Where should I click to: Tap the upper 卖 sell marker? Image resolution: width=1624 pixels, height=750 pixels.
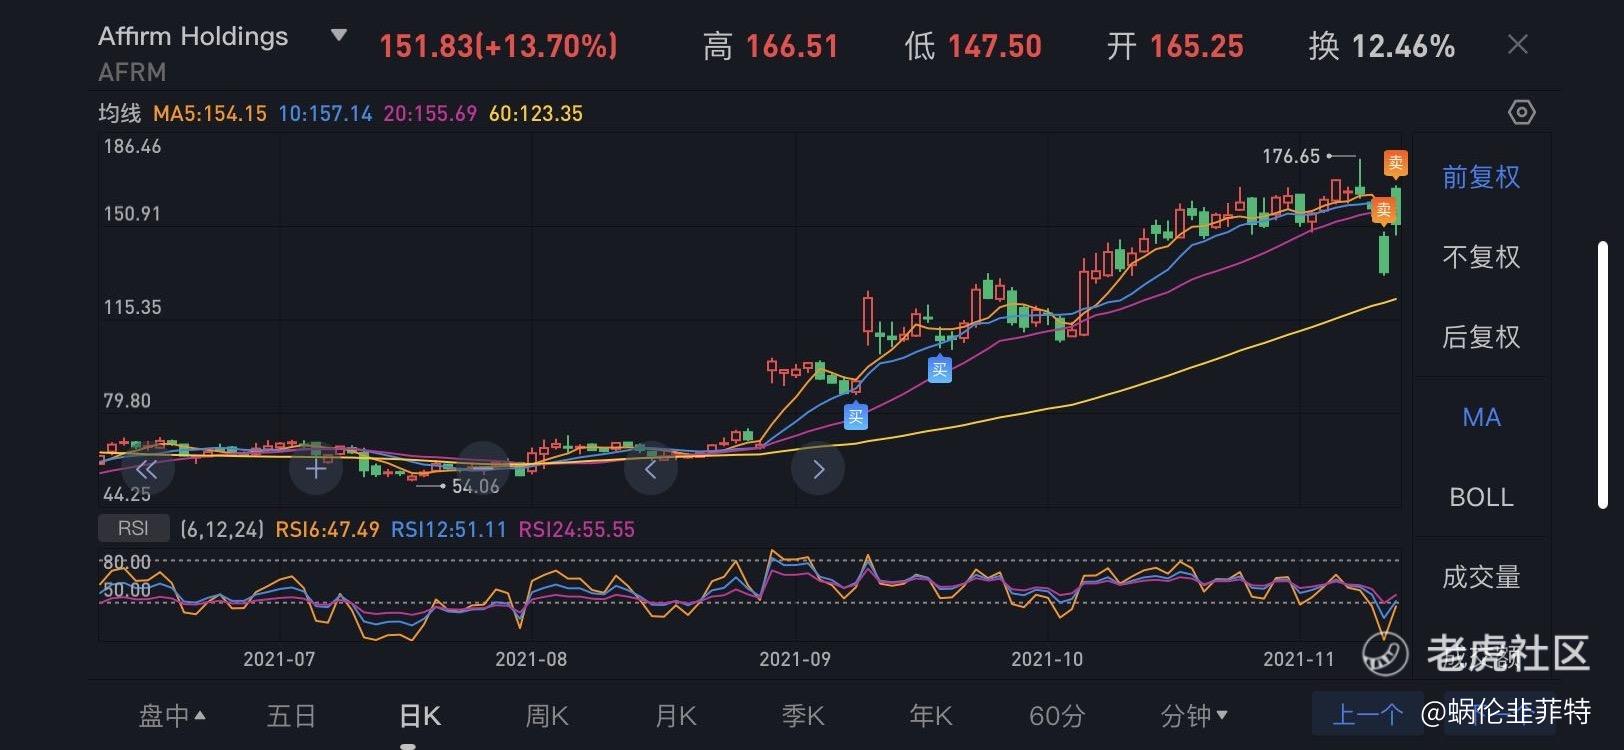tap(1395, 163)
